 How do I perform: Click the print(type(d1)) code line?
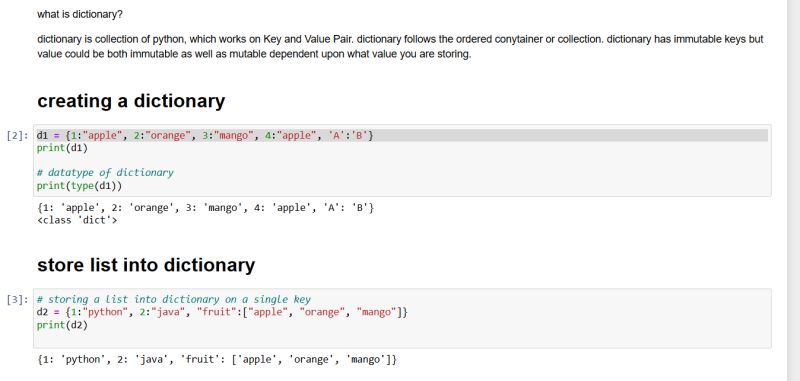[x=79, y=186]
